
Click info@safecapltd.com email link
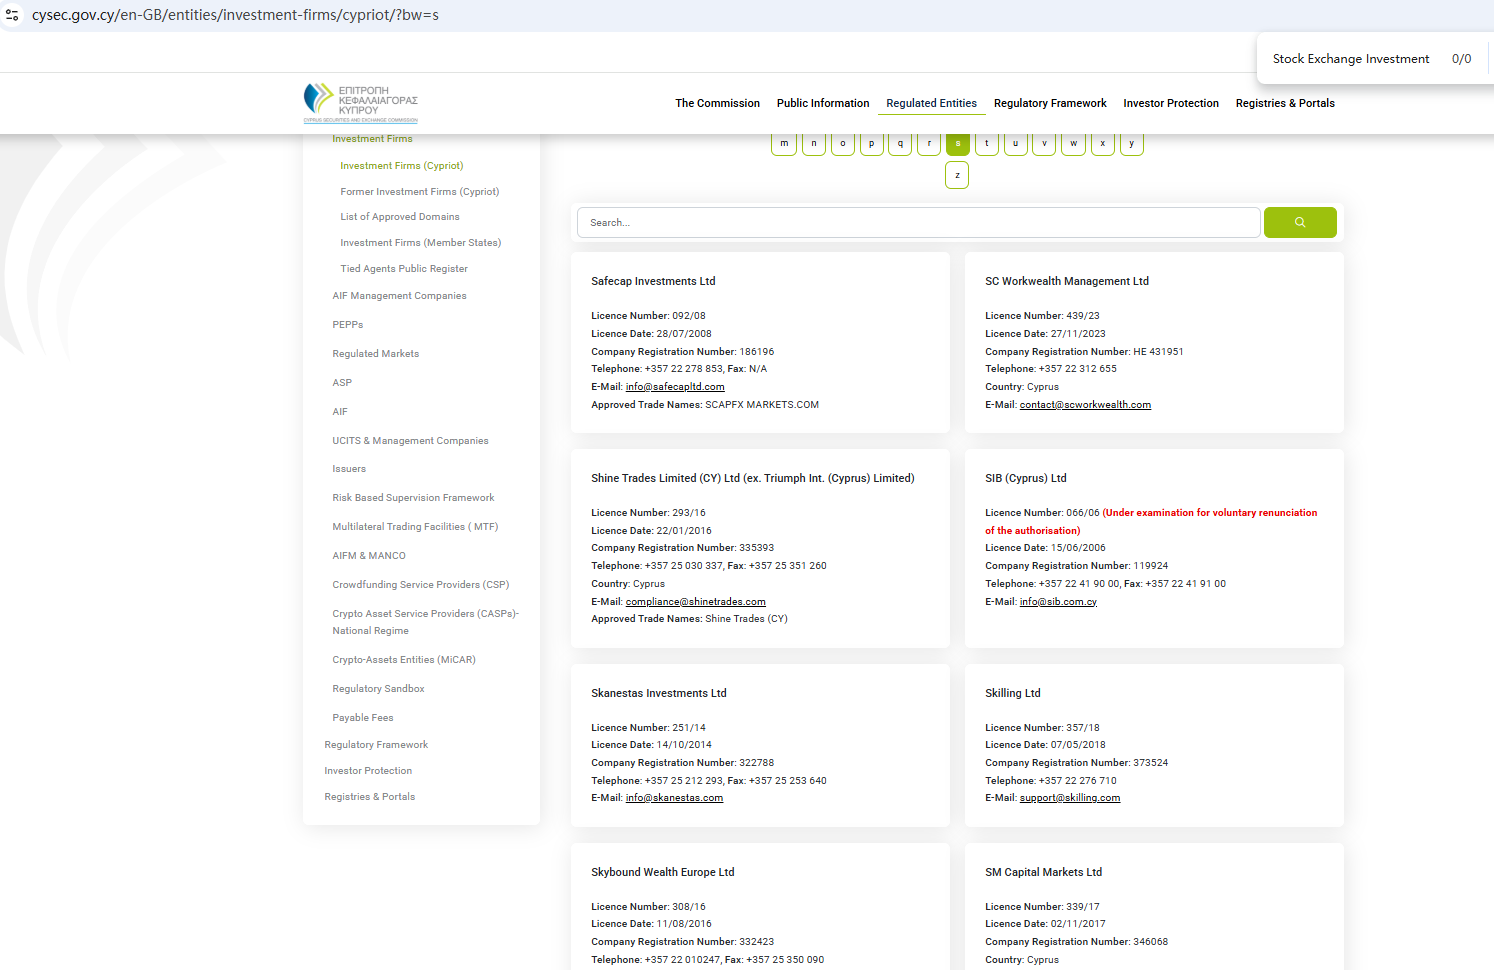[x=675, y=387]
